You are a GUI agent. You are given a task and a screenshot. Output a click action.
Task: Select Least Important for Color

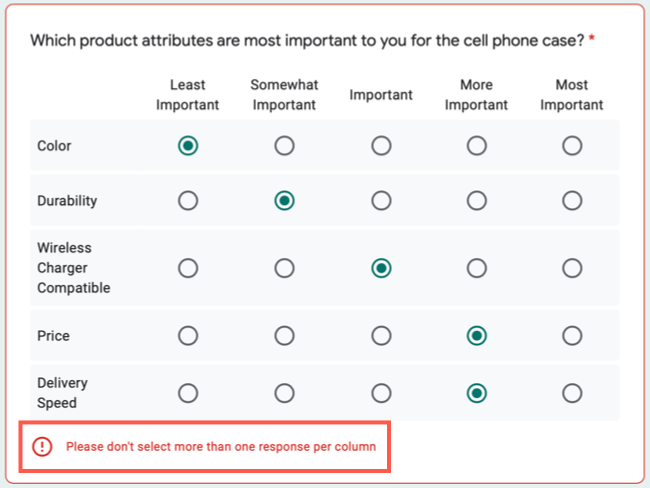[188, 146]
